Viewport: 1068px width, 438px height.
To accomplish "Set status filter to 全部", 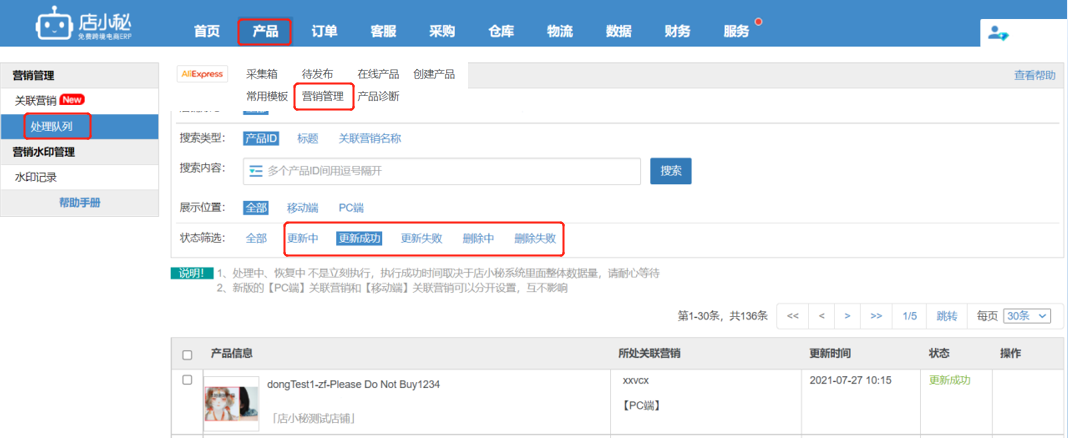I will 257,238.
